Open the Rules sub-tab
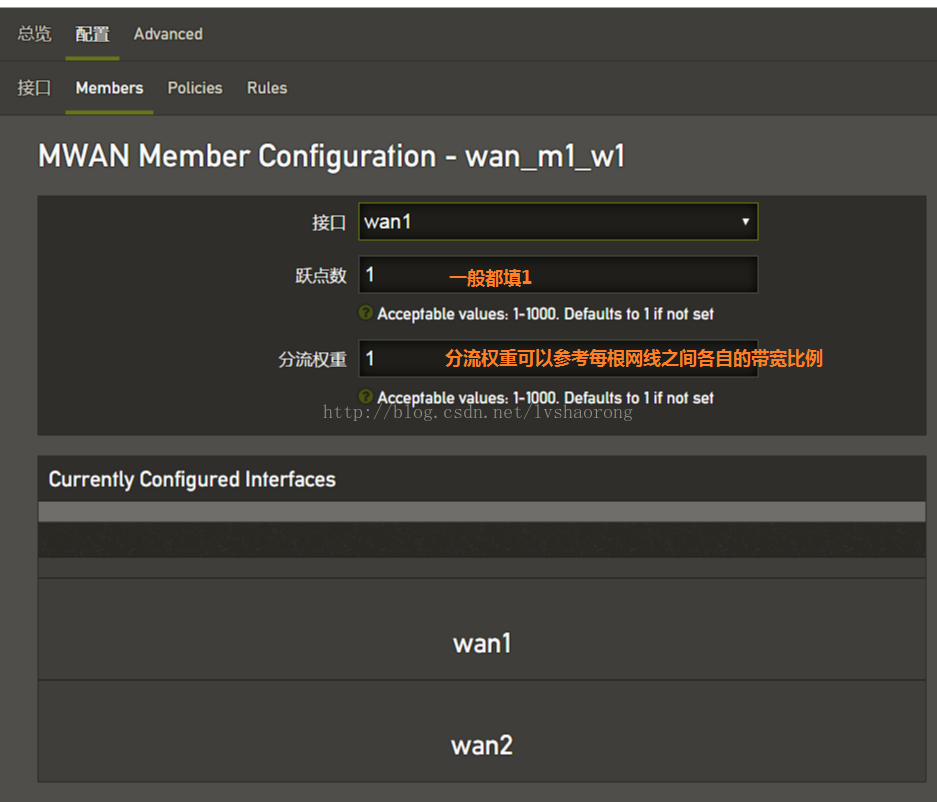 267,88
